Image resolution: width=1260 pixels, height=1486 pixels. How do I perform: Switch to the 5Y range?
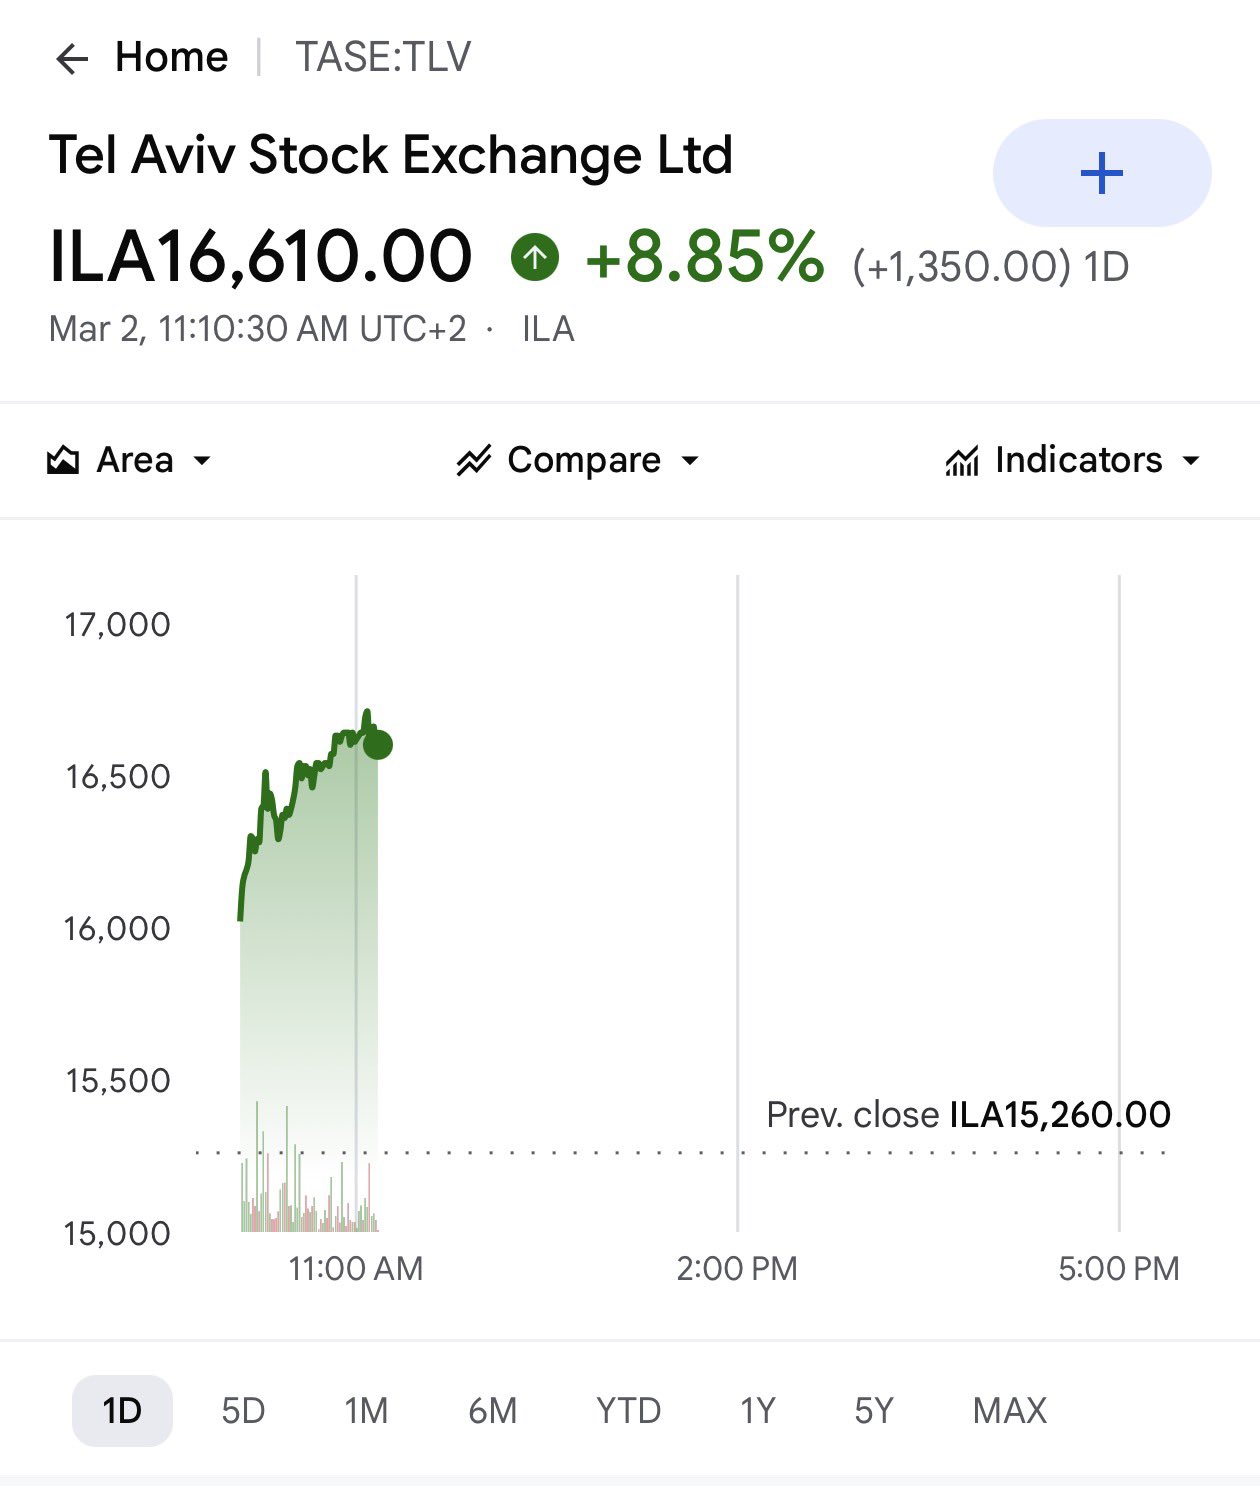[874, 1411]
